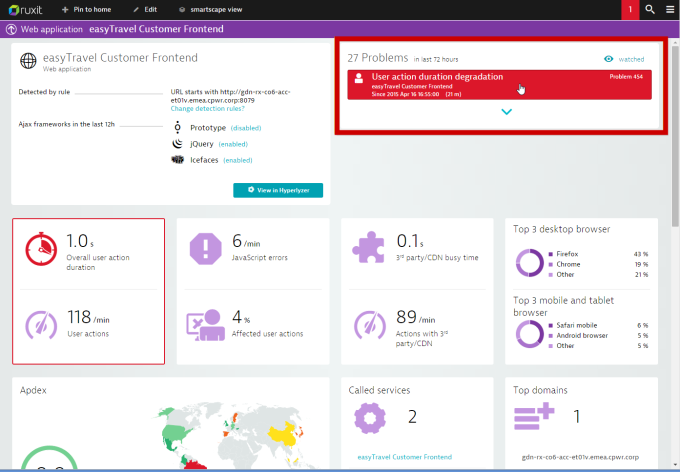
Task: Select Safari mobile 6 % row
Action: (x=598, y=325)
